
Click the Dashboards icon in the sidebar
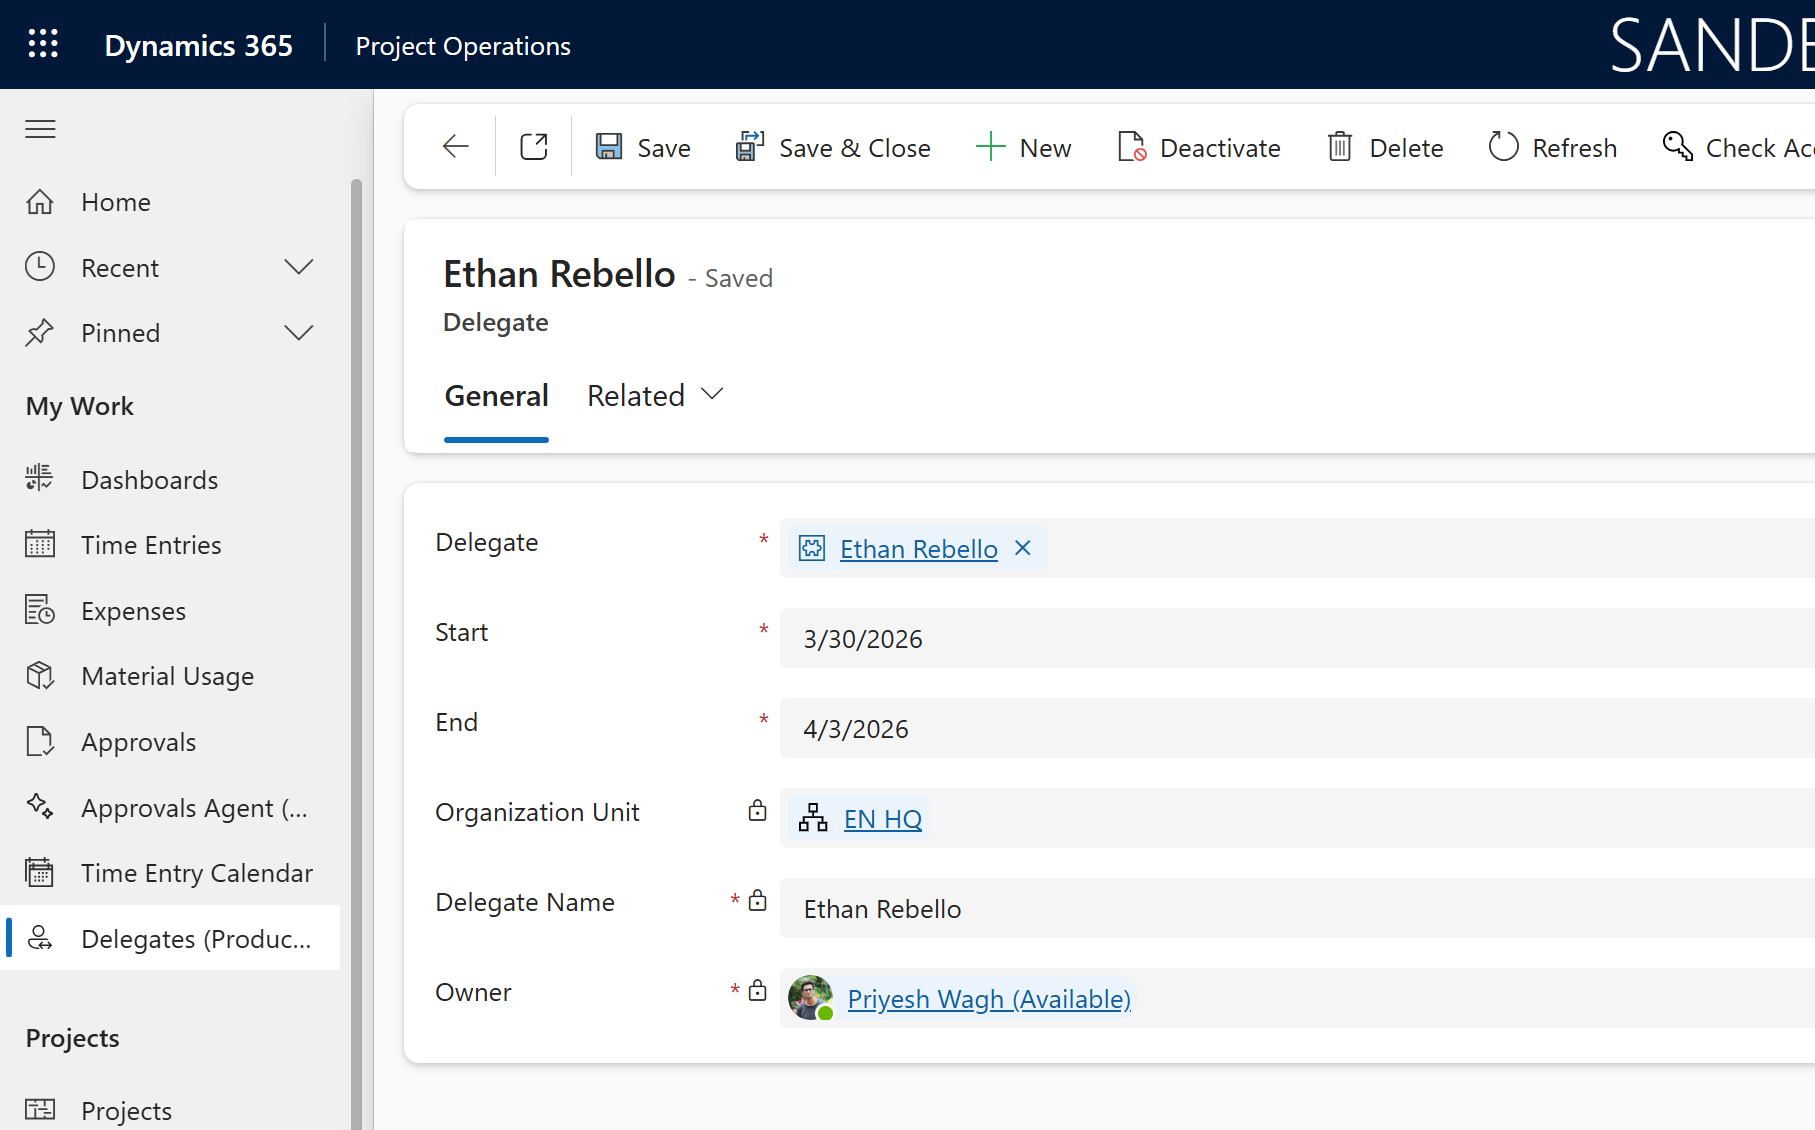tap(39, 478)
